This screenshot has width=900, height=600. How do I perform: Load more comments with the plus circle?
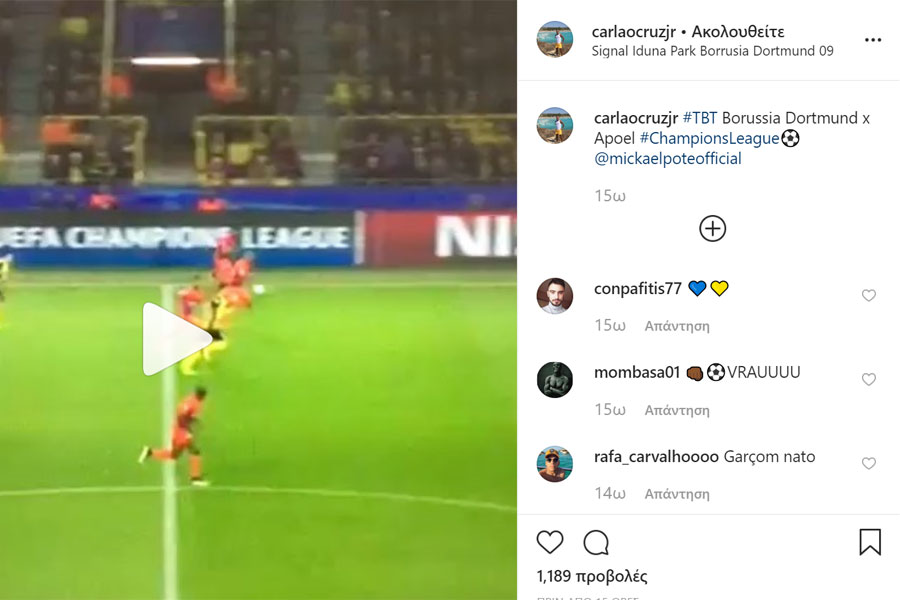tap(712, 229)
